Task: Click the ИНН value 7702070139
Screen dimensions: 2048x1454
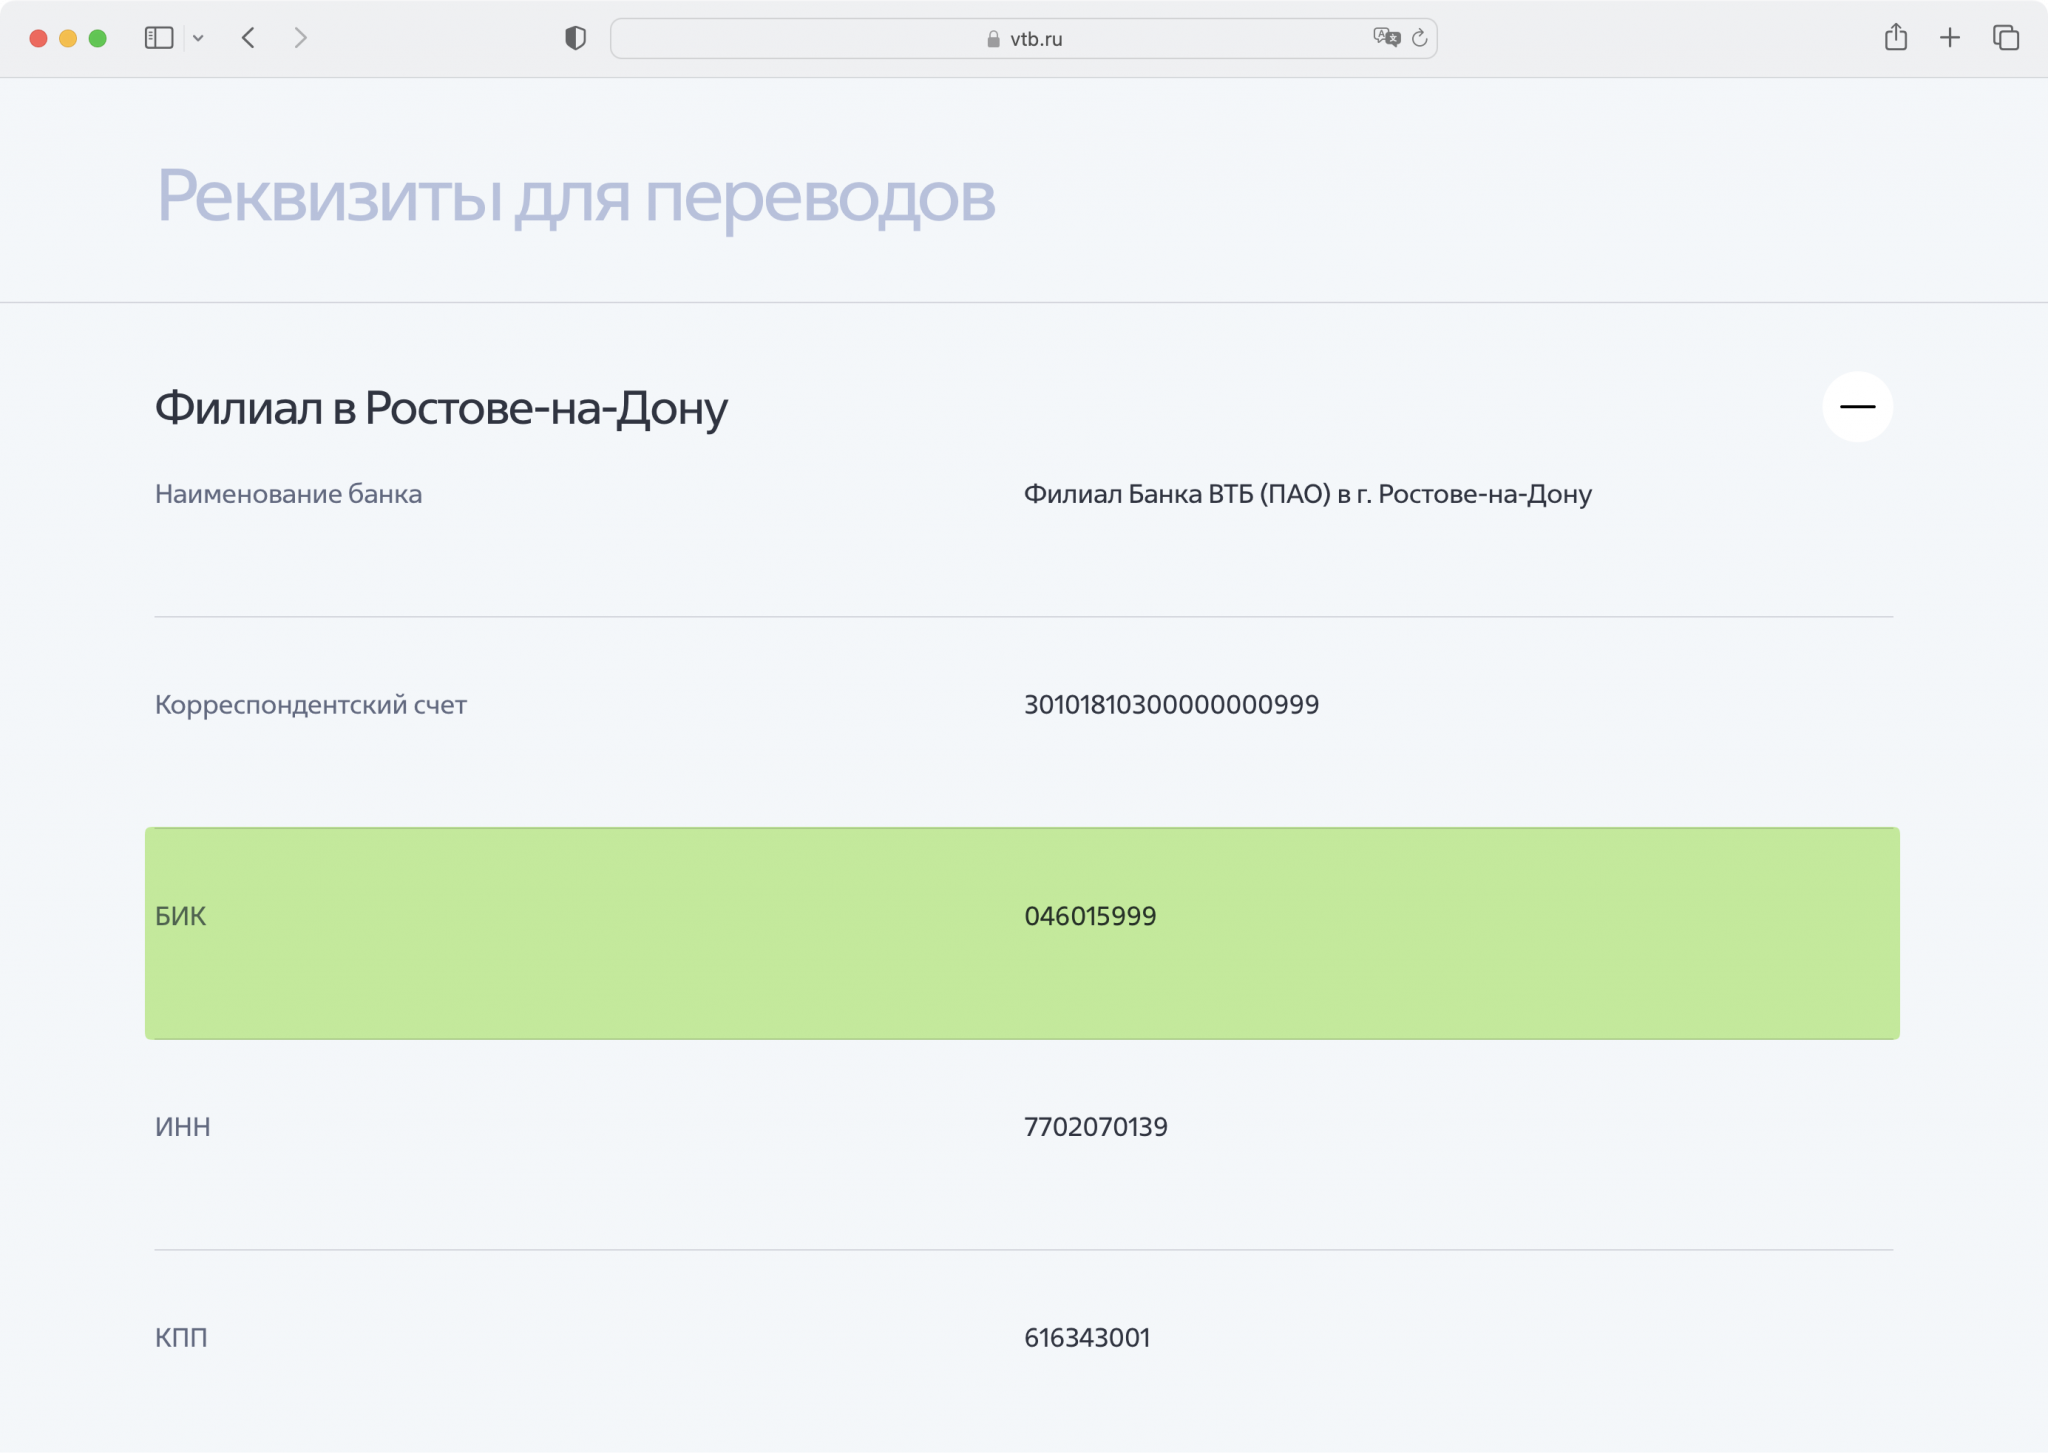Action: 1095,1127
